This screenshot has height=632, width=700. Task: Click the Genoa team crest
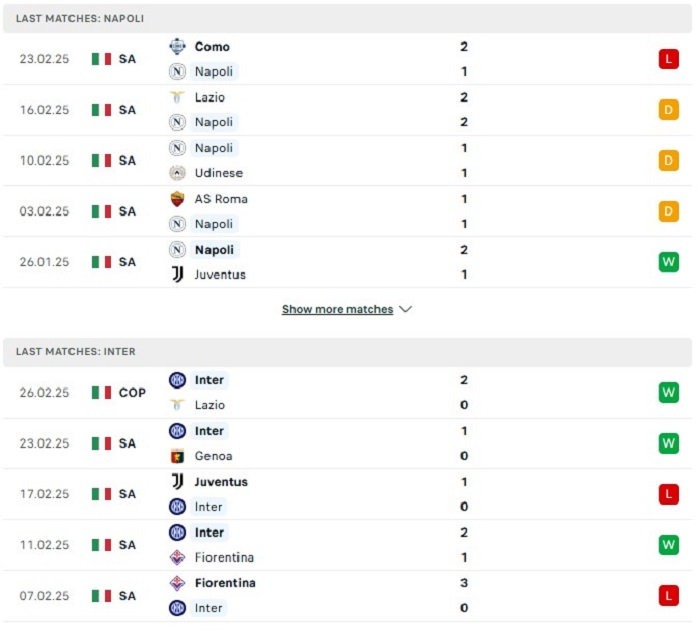[177, 456]
